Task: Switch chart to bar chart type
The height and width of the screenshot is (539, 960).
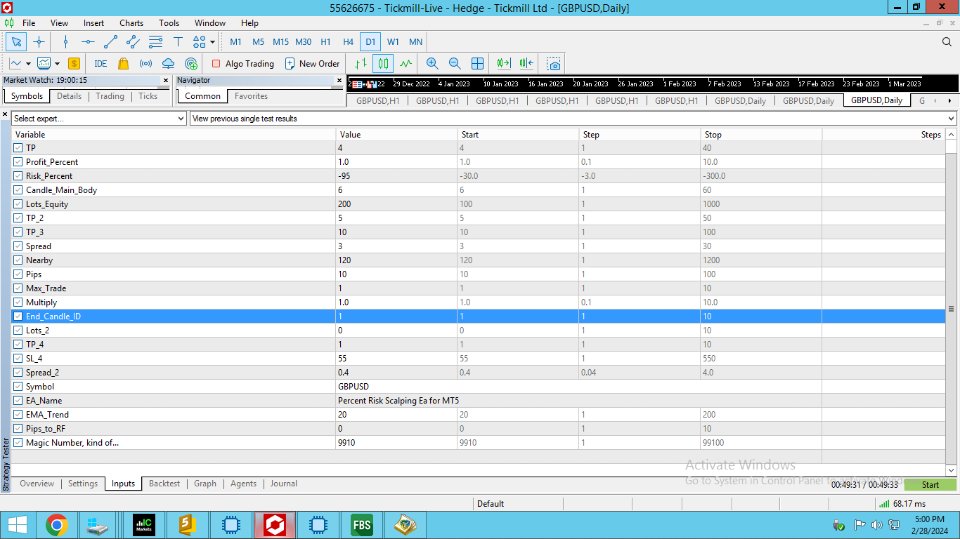Action: coord(361,64)
